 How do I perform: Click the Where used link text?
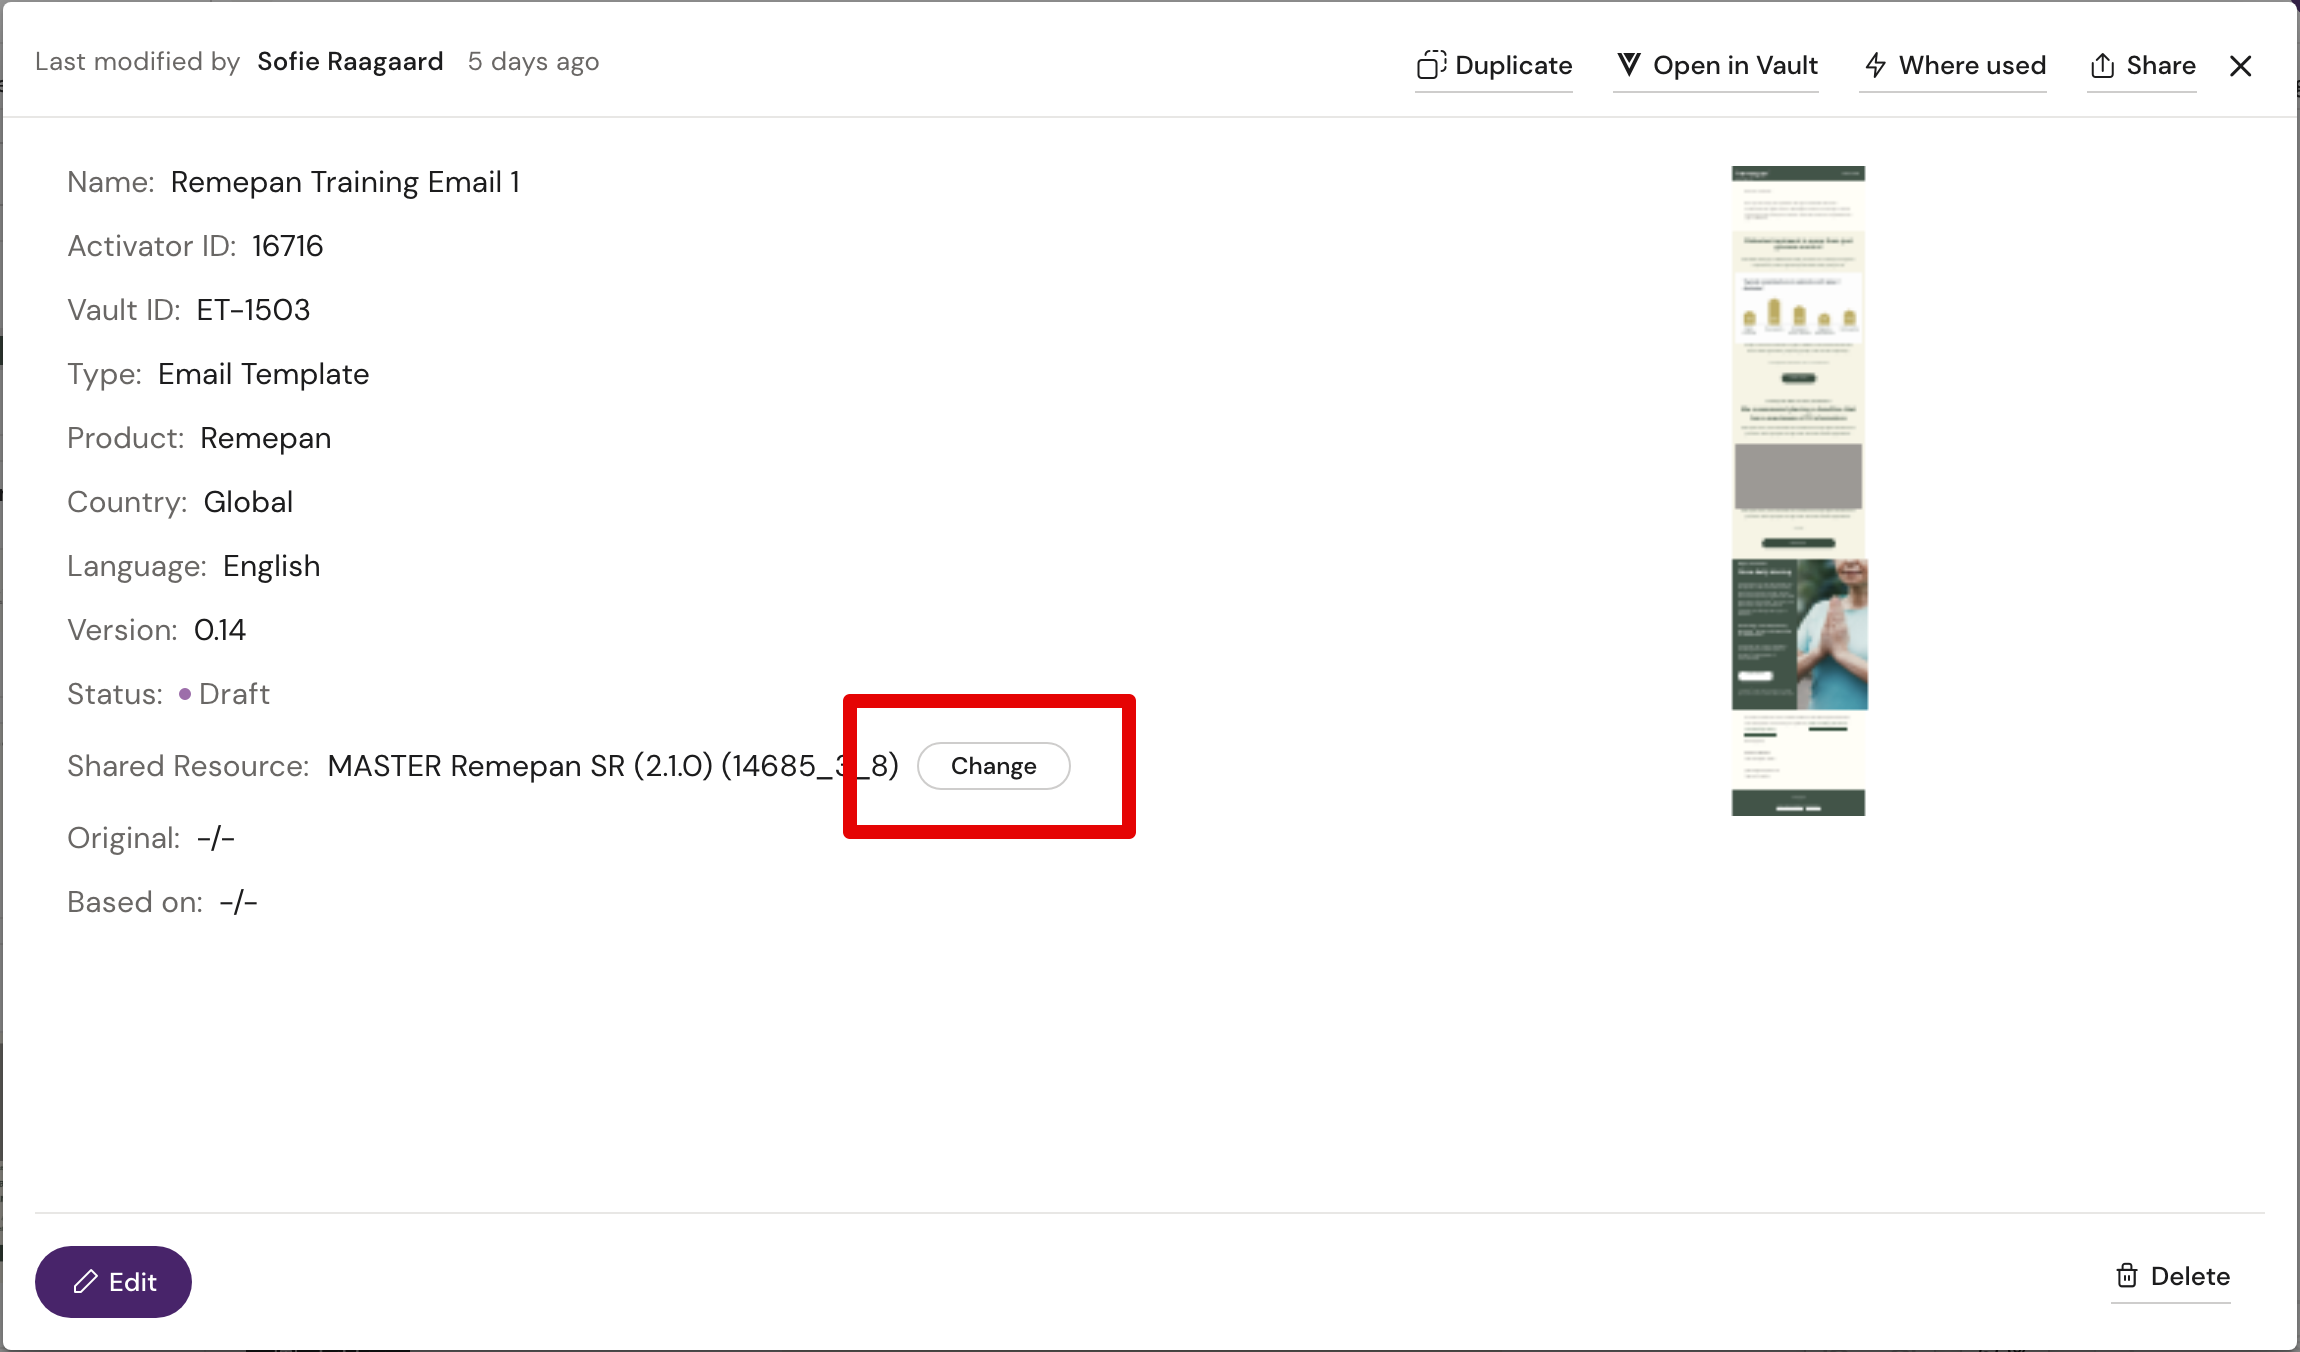coord(1972,65)
